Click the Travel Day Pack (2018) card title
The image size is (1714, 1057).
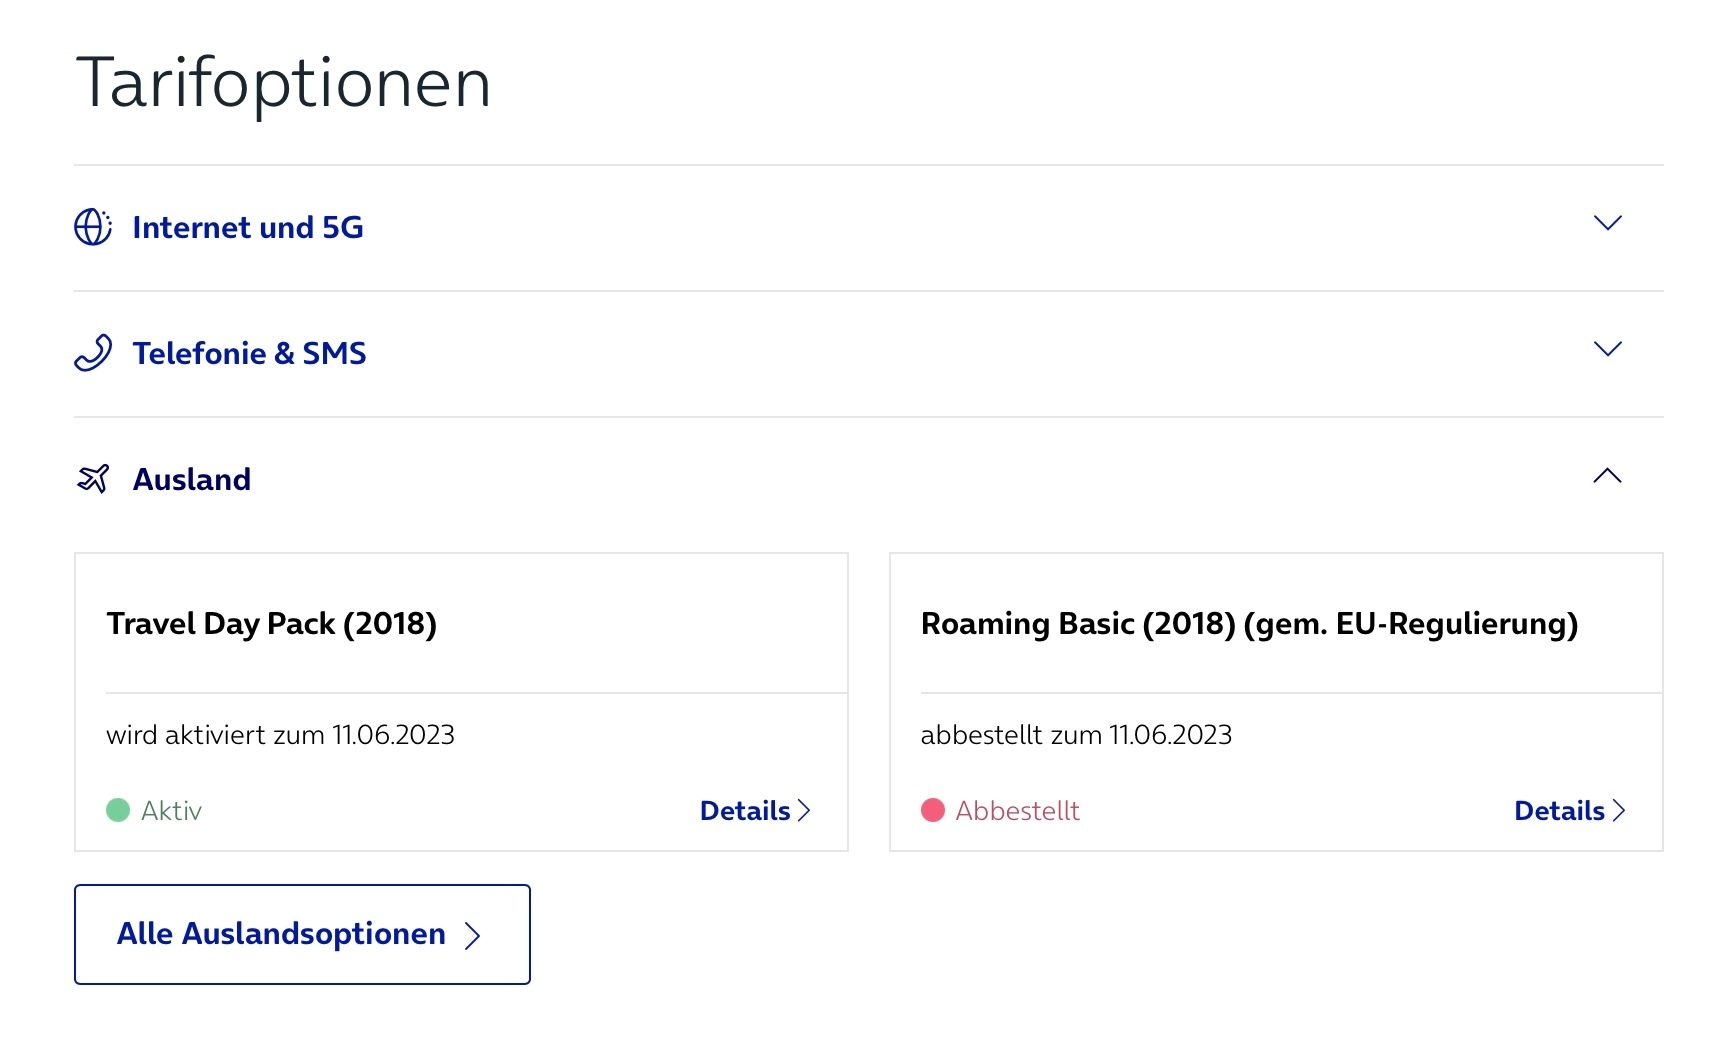[x=272, y=624]
